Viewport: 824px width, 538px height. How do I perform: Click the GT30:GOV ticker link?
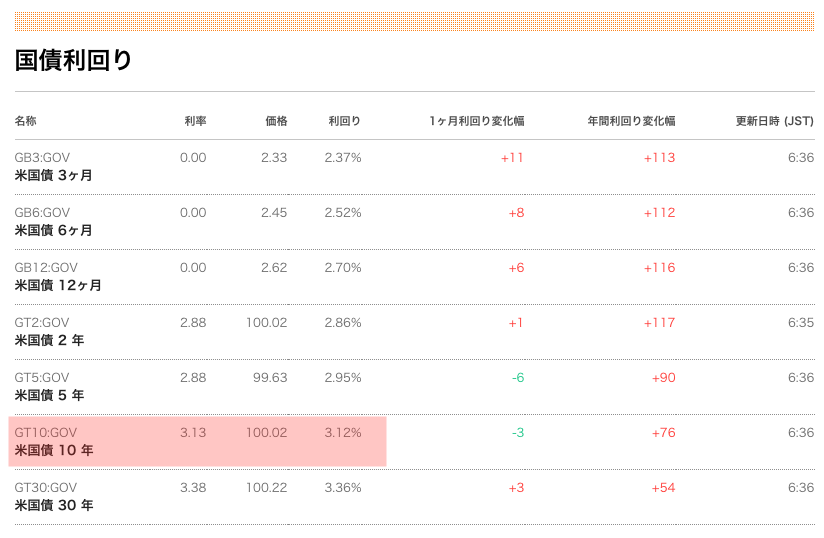(x=46, y=488)
